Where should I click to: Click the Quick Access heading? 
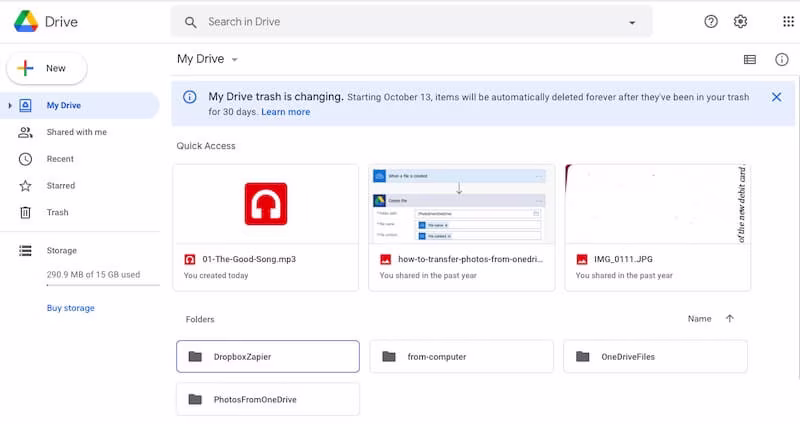(206, 146)
